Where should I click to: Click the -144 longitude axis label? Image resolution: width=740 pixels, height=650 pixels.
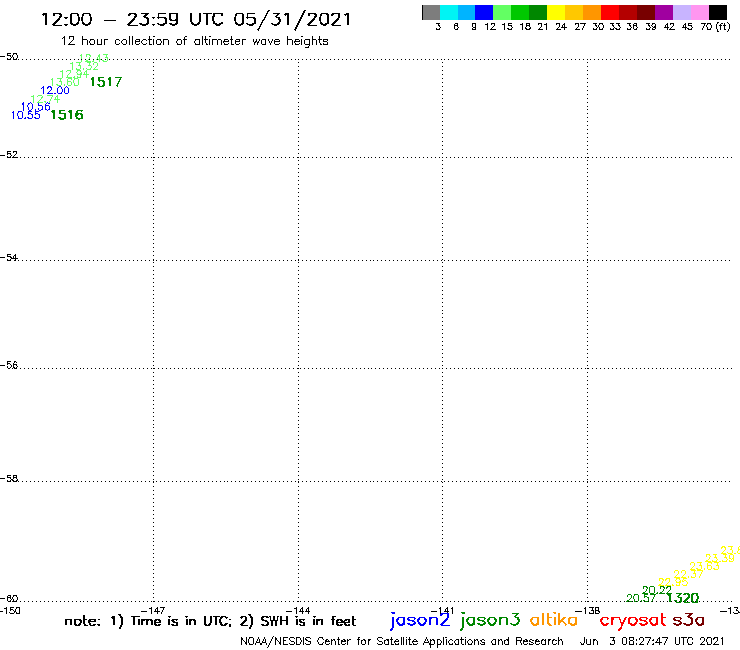tap(298, 611)
